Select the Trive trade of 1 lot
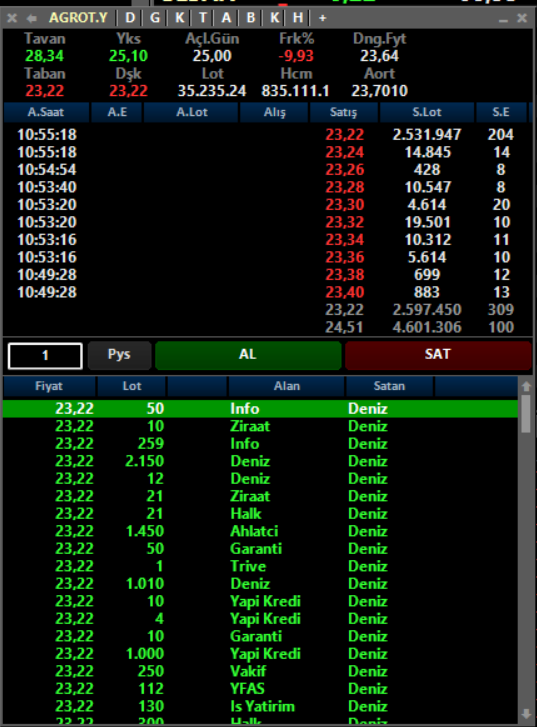 260,566
